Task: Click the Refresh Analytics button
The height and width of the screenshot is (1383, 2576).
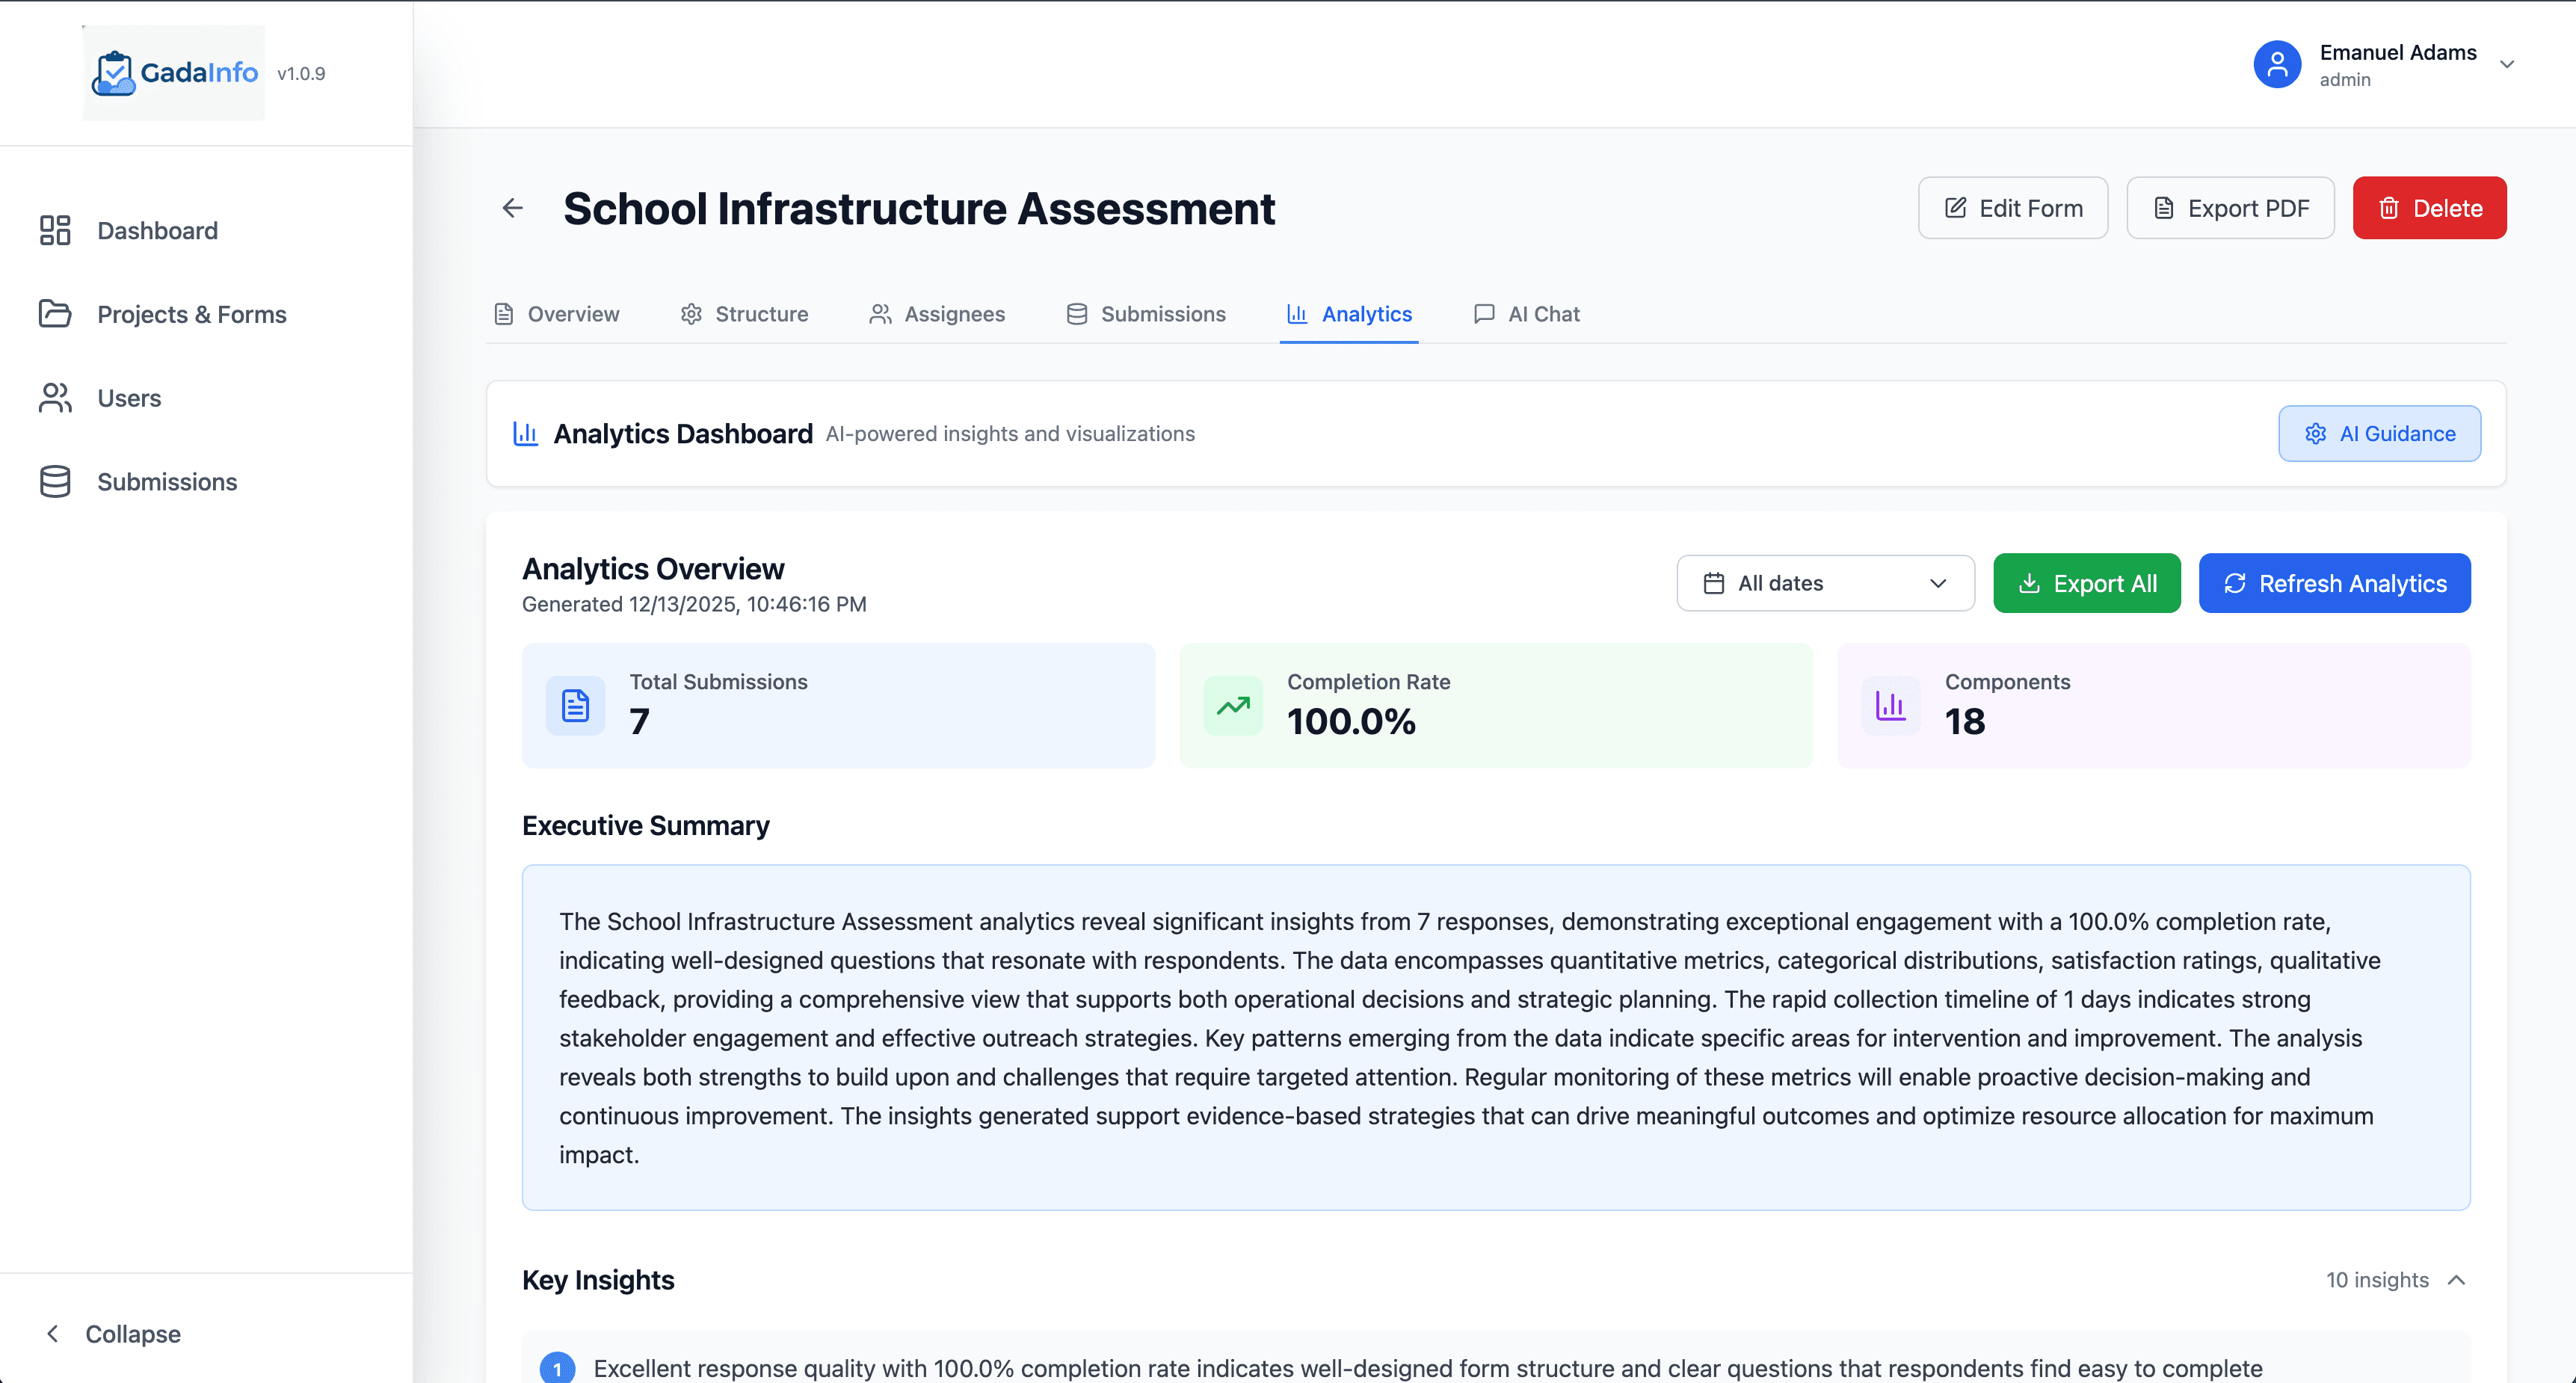Action: 2334,583
